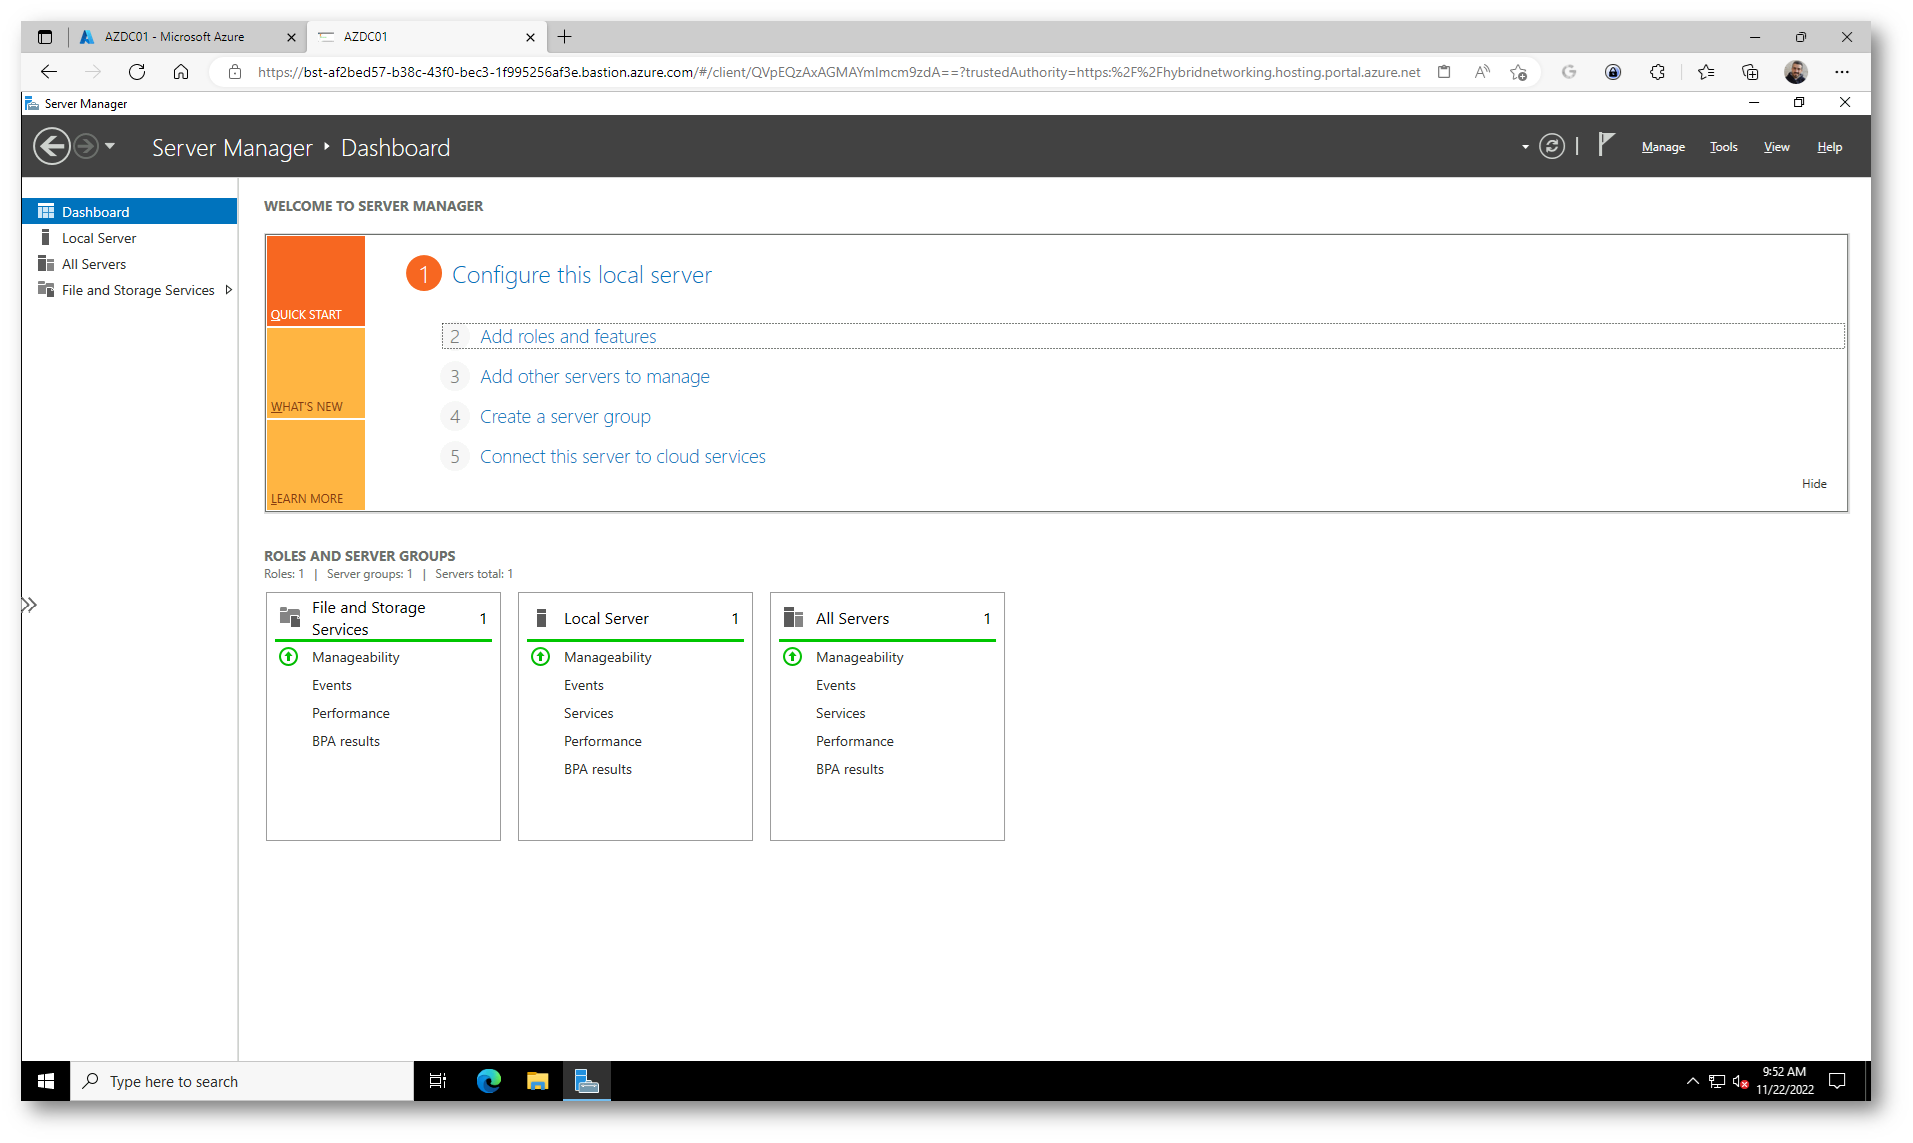Click Connect this server to cloud services
Image resolution: width=1913 pixels, height=1143 pixels.
coord(622,457)
